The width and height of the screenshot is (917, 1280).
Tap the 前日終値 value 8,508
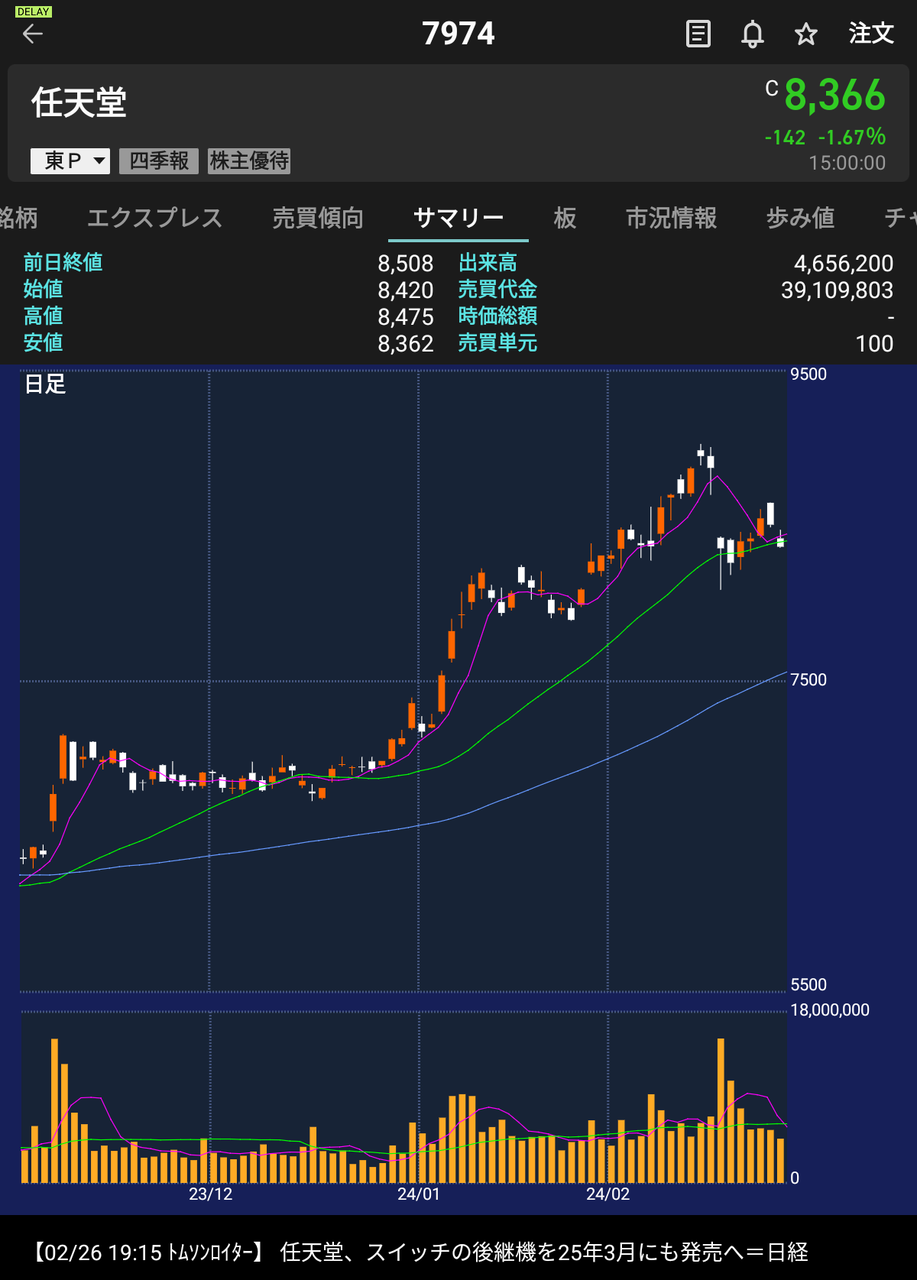point(405,263)
